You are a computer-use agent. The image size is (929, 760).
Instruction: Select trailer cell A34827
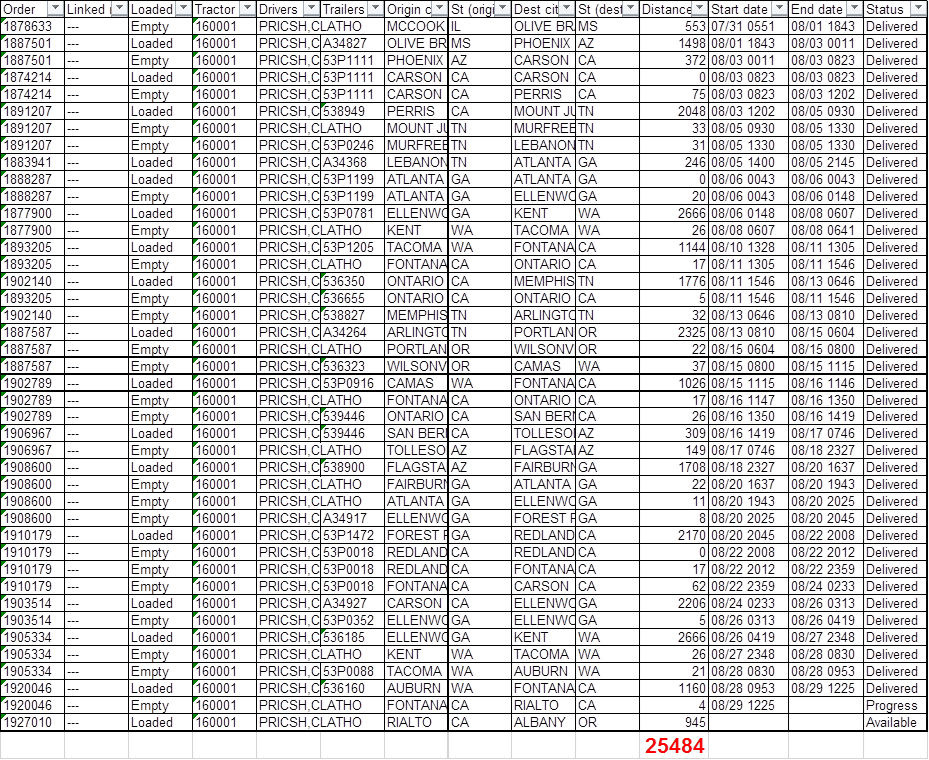(352, 43)
